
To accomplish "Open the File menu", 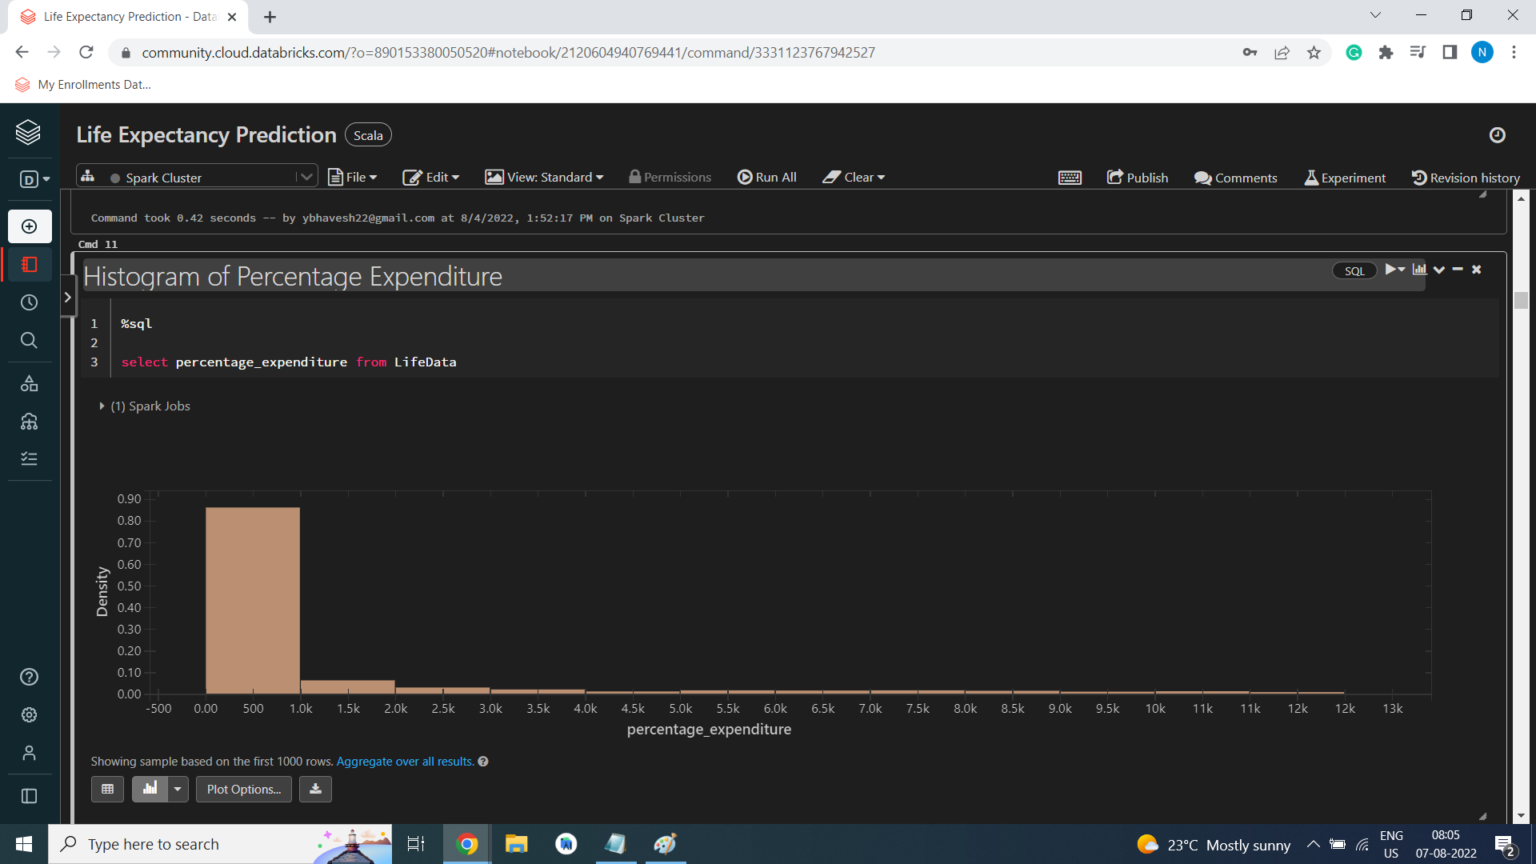I will [x=353, y=177].
